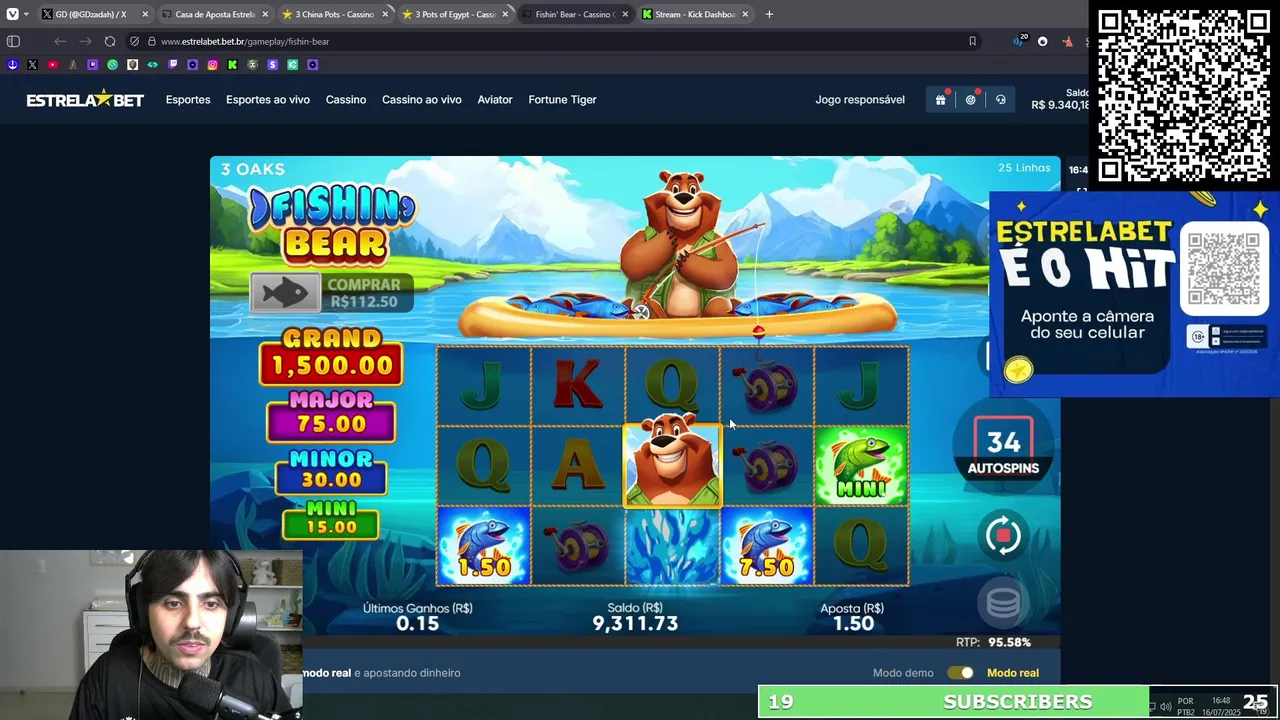Buy bonus via Comprar R$112.50 button
Image resolution: width=1280 pixels, height=720 pixels.
pos(331,293)
